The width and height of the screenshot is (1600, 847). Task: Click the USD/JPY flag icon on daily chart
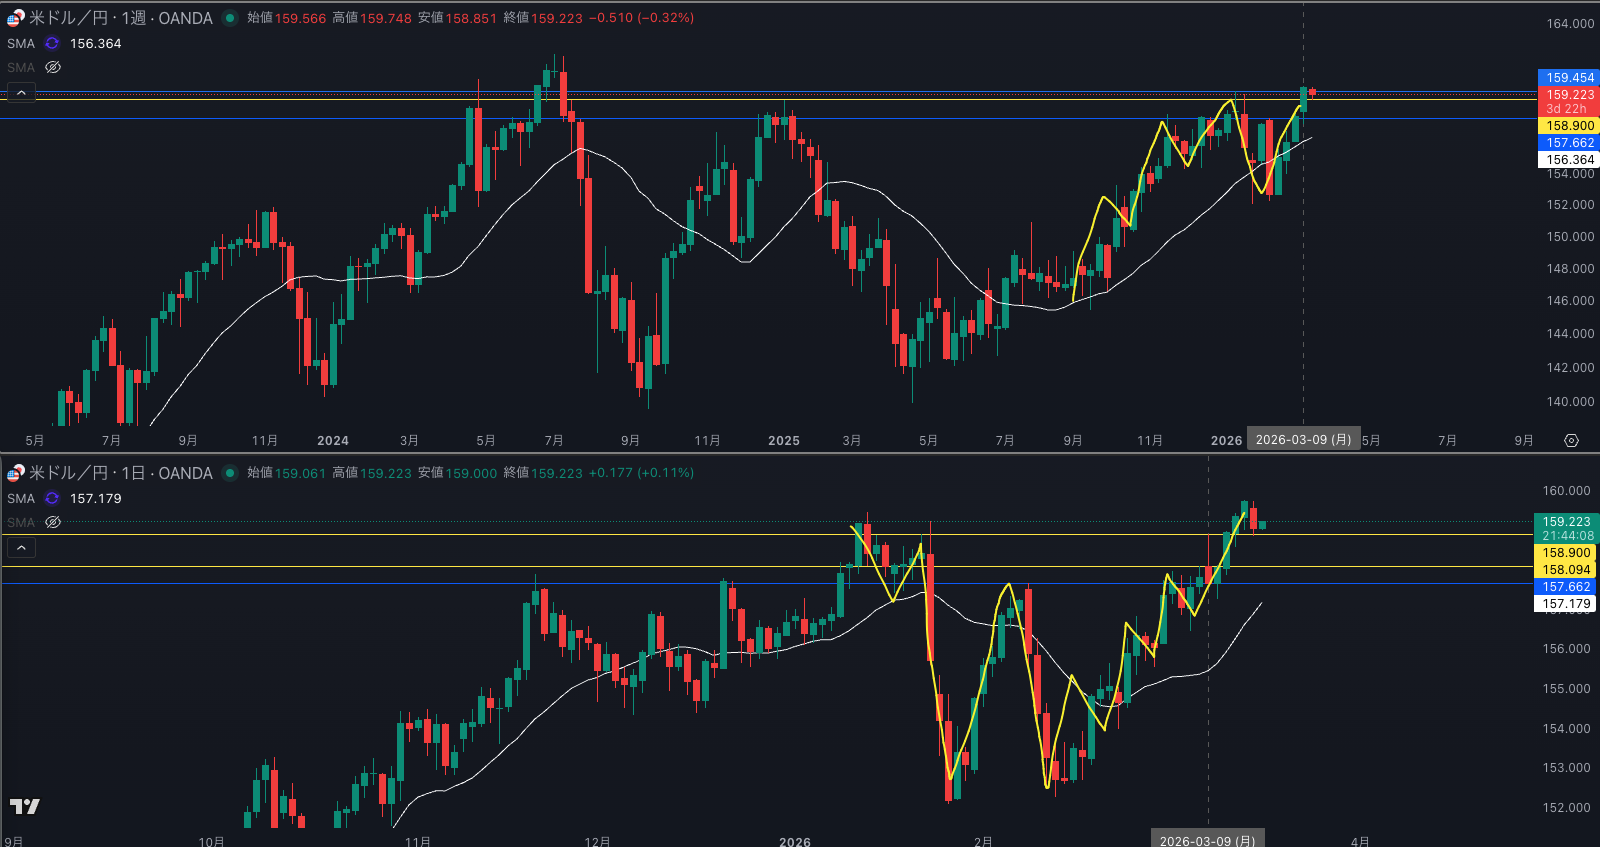click(15, 473)
